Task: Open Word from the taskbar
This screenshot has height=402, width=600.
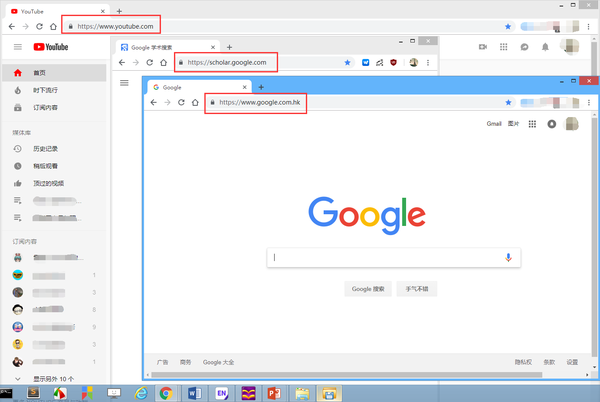Action: (x=194, y=393)
